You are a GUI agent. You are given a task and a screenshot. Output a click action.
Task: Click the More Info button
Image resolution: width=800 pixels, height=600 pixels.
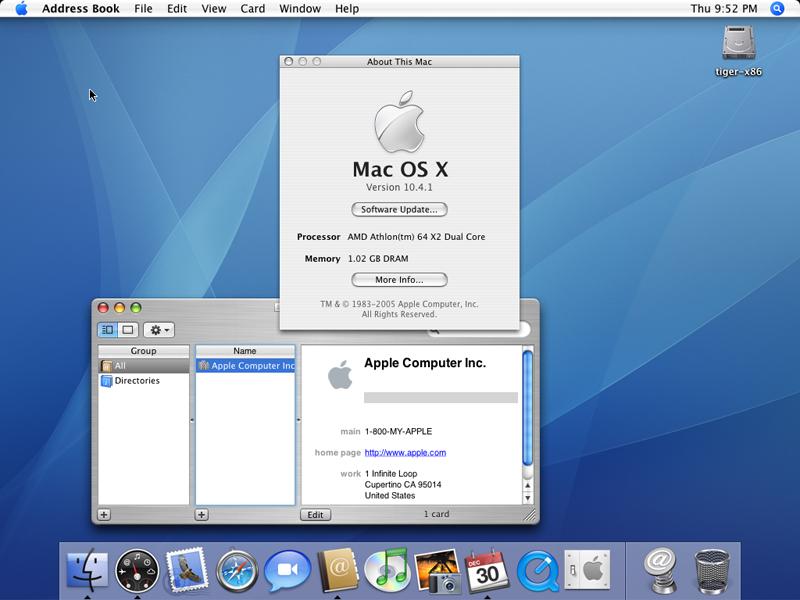(x=399, y=280)
